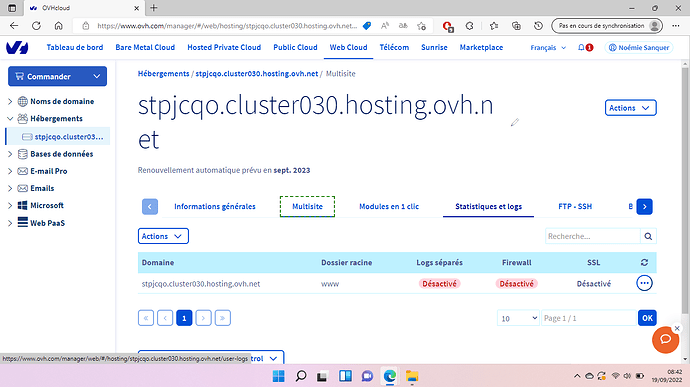Image resolution: width=690 pixels, height=387 pixels.
Task: Open the Français language selector
Action: click(x=548, y=48)
